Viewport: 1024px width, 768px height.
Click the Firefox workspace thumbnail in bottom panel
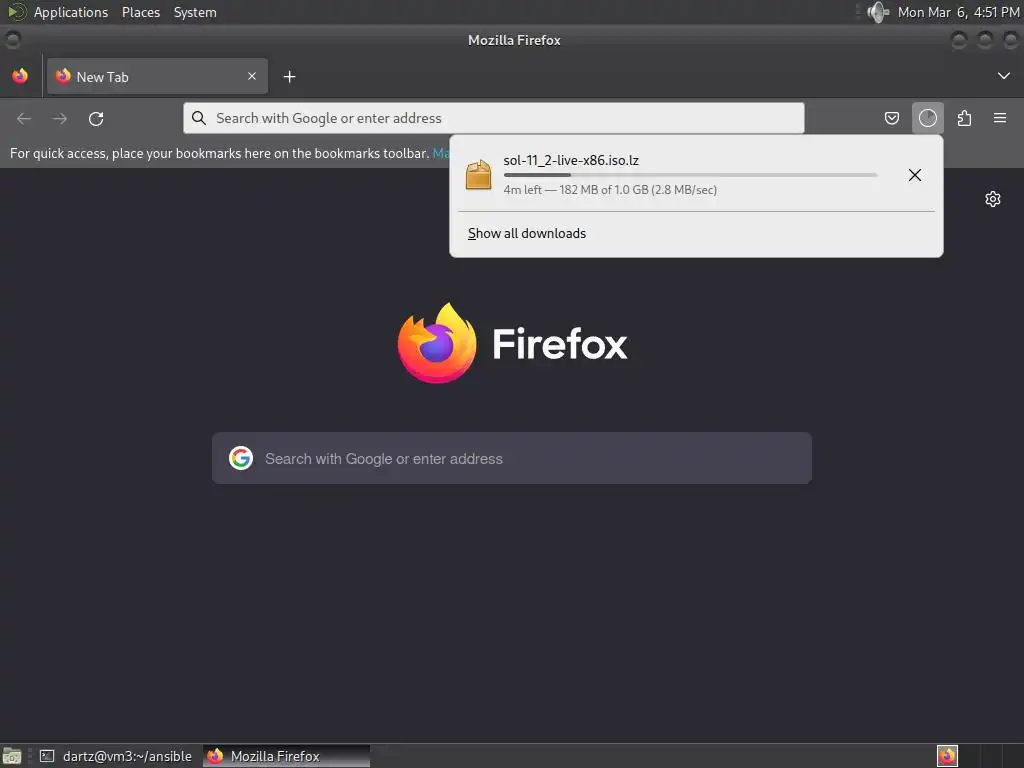click(x=947, y=756)
